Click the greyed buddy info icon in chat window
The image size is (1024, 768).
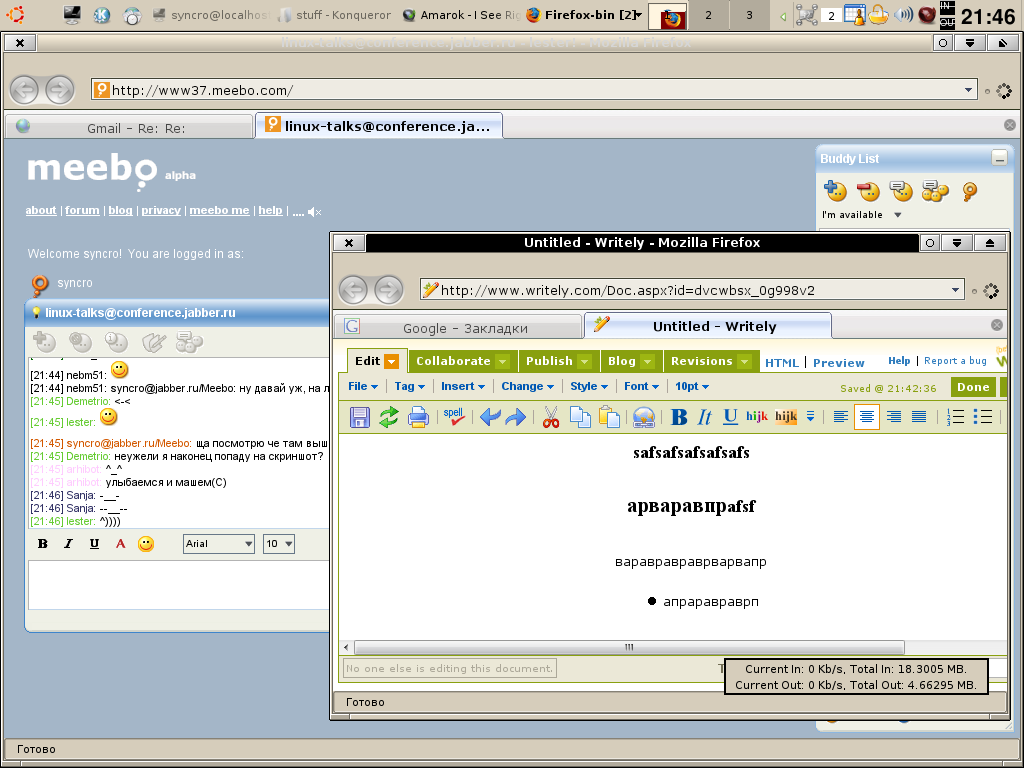[116, 342]
